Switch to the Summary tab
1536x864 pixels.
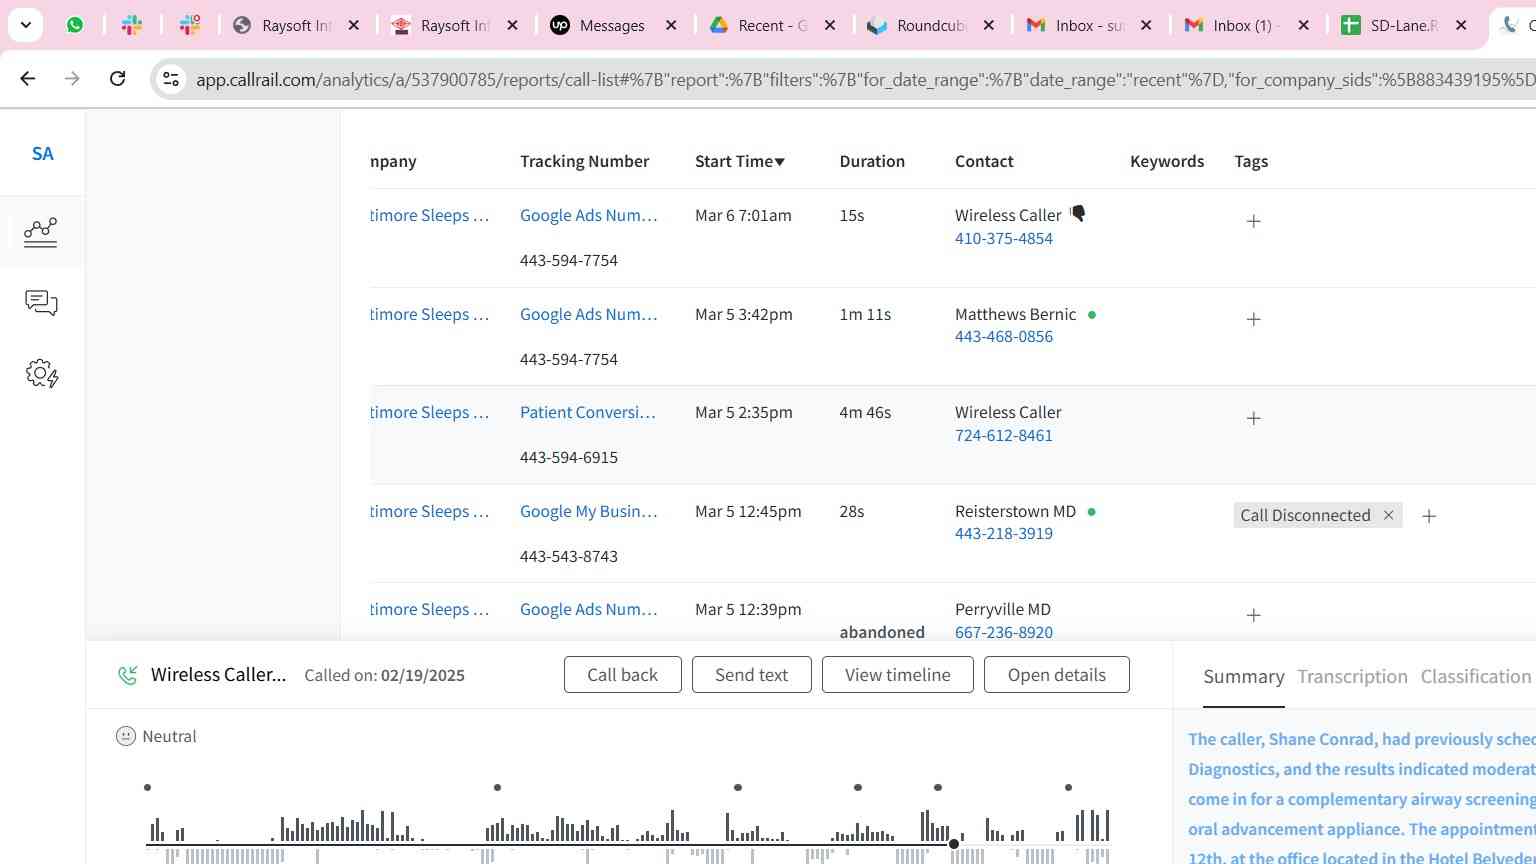pyautogui.click(x=1243, y=677)
